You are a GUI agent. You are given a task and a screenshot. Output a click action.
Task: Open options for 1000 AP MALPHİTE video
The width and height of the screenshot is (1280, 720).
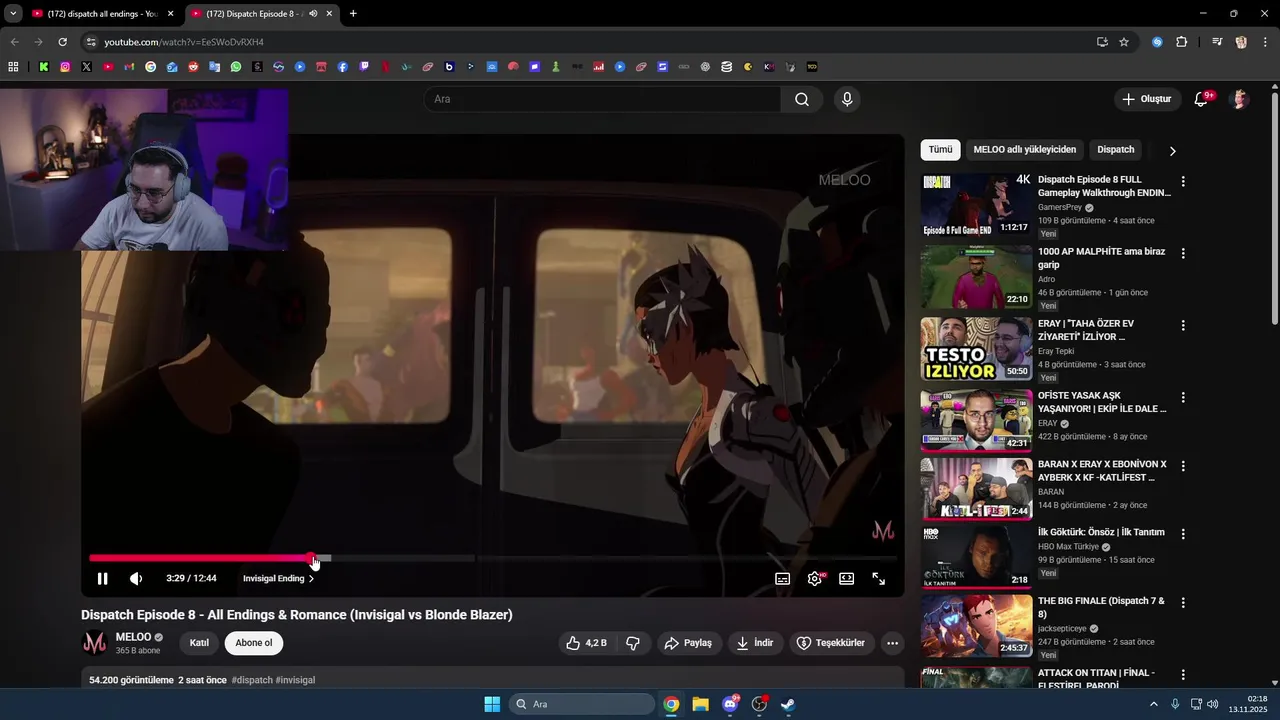coord(1183,254)
